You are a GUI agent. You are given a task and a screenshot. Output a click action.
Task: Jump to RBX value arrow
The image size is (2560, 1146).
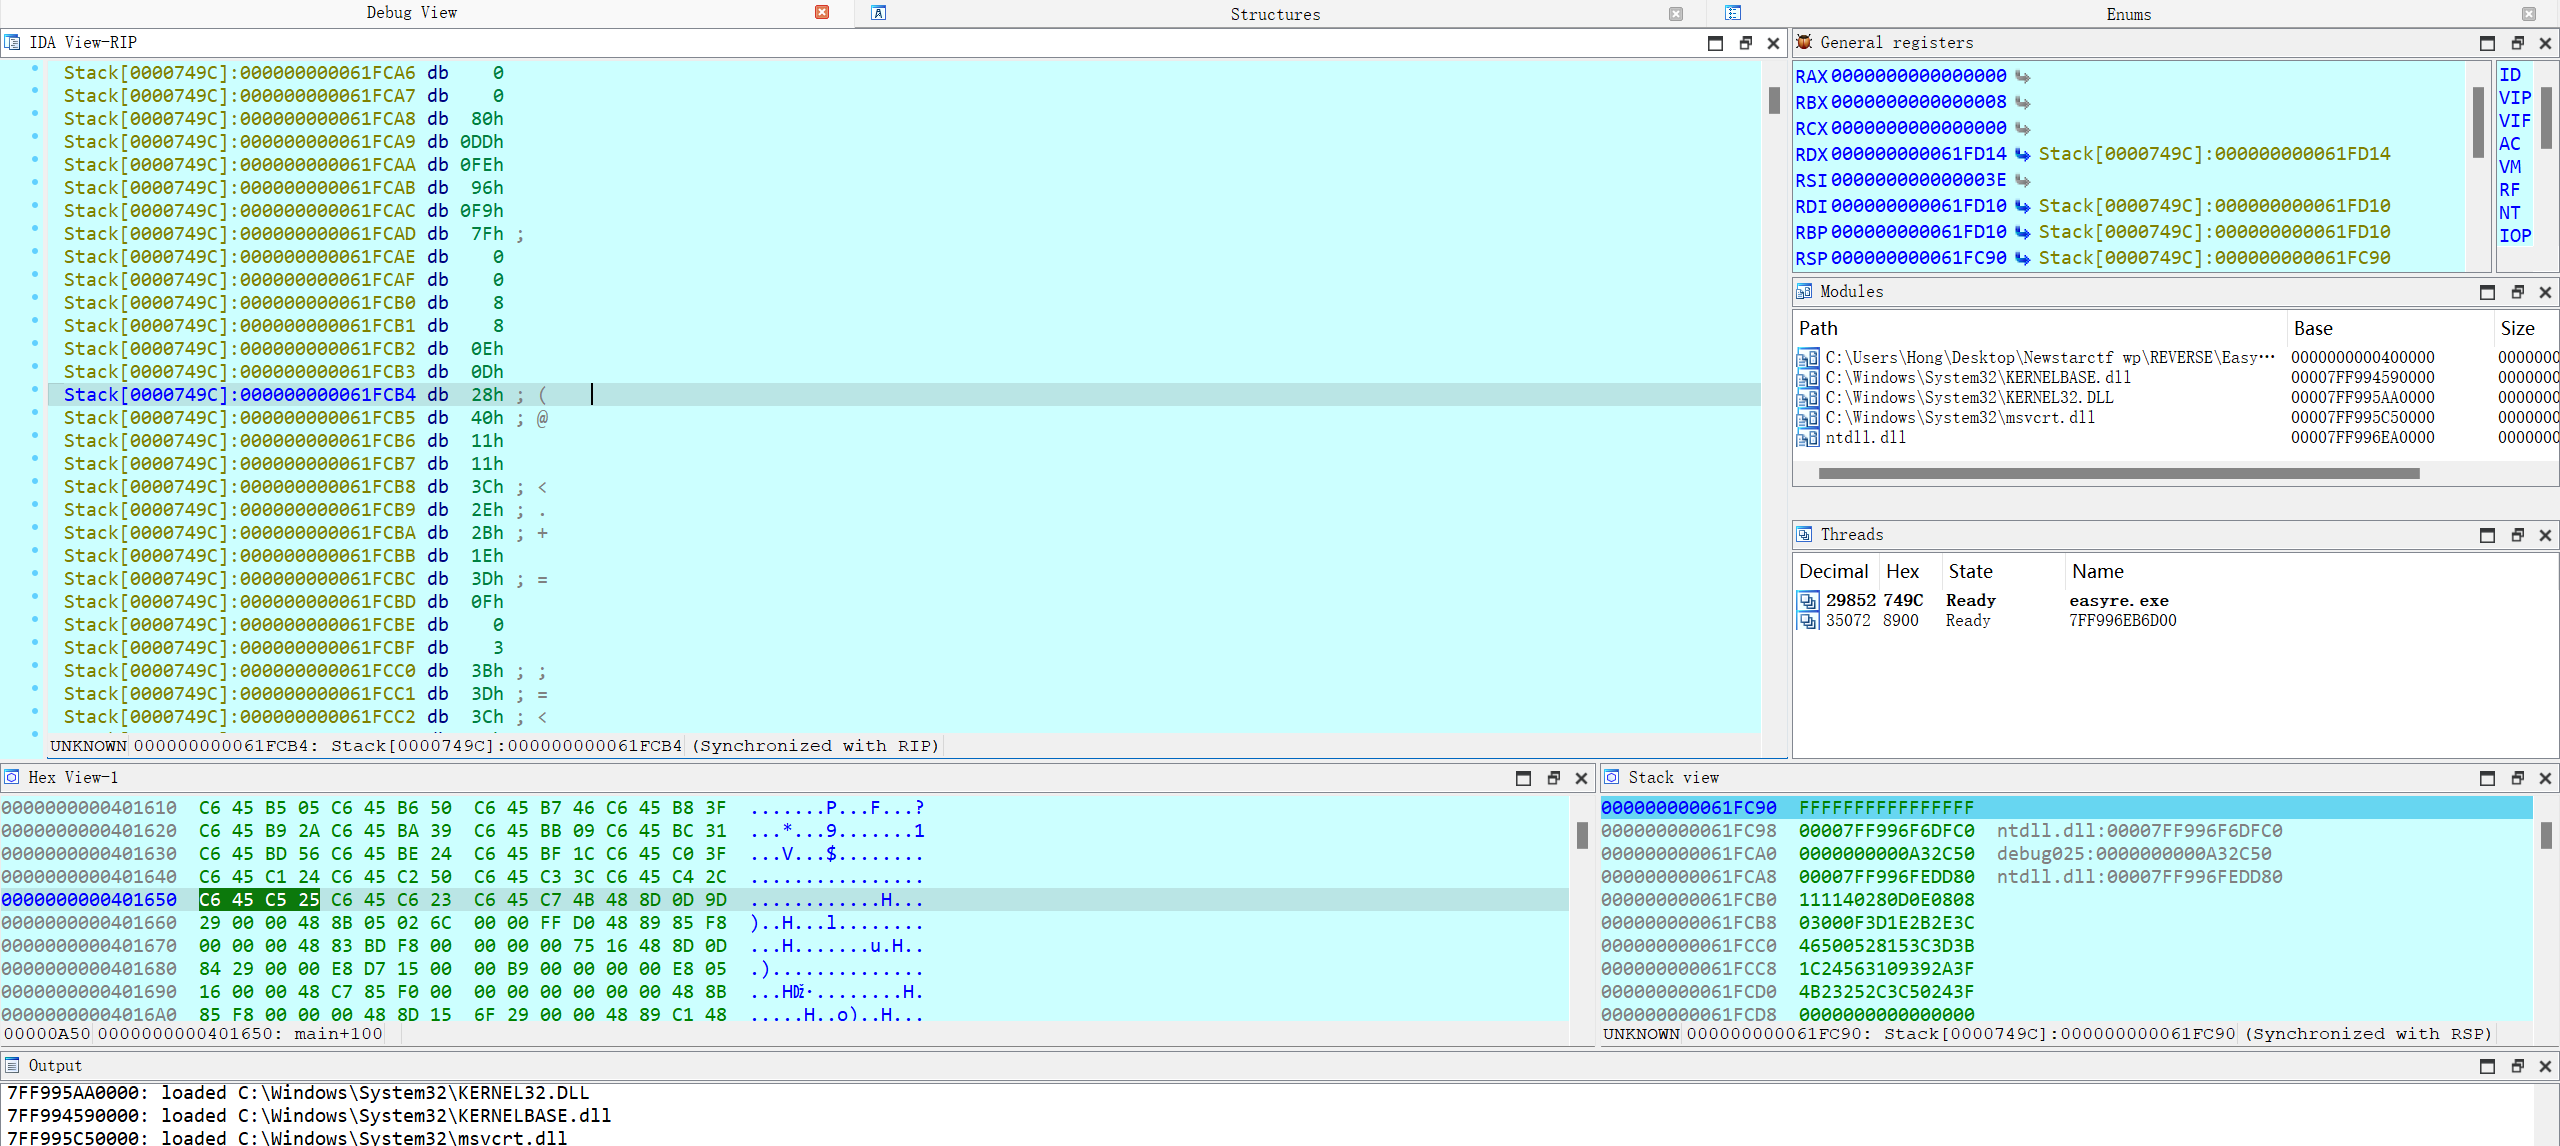point(2022,102)
